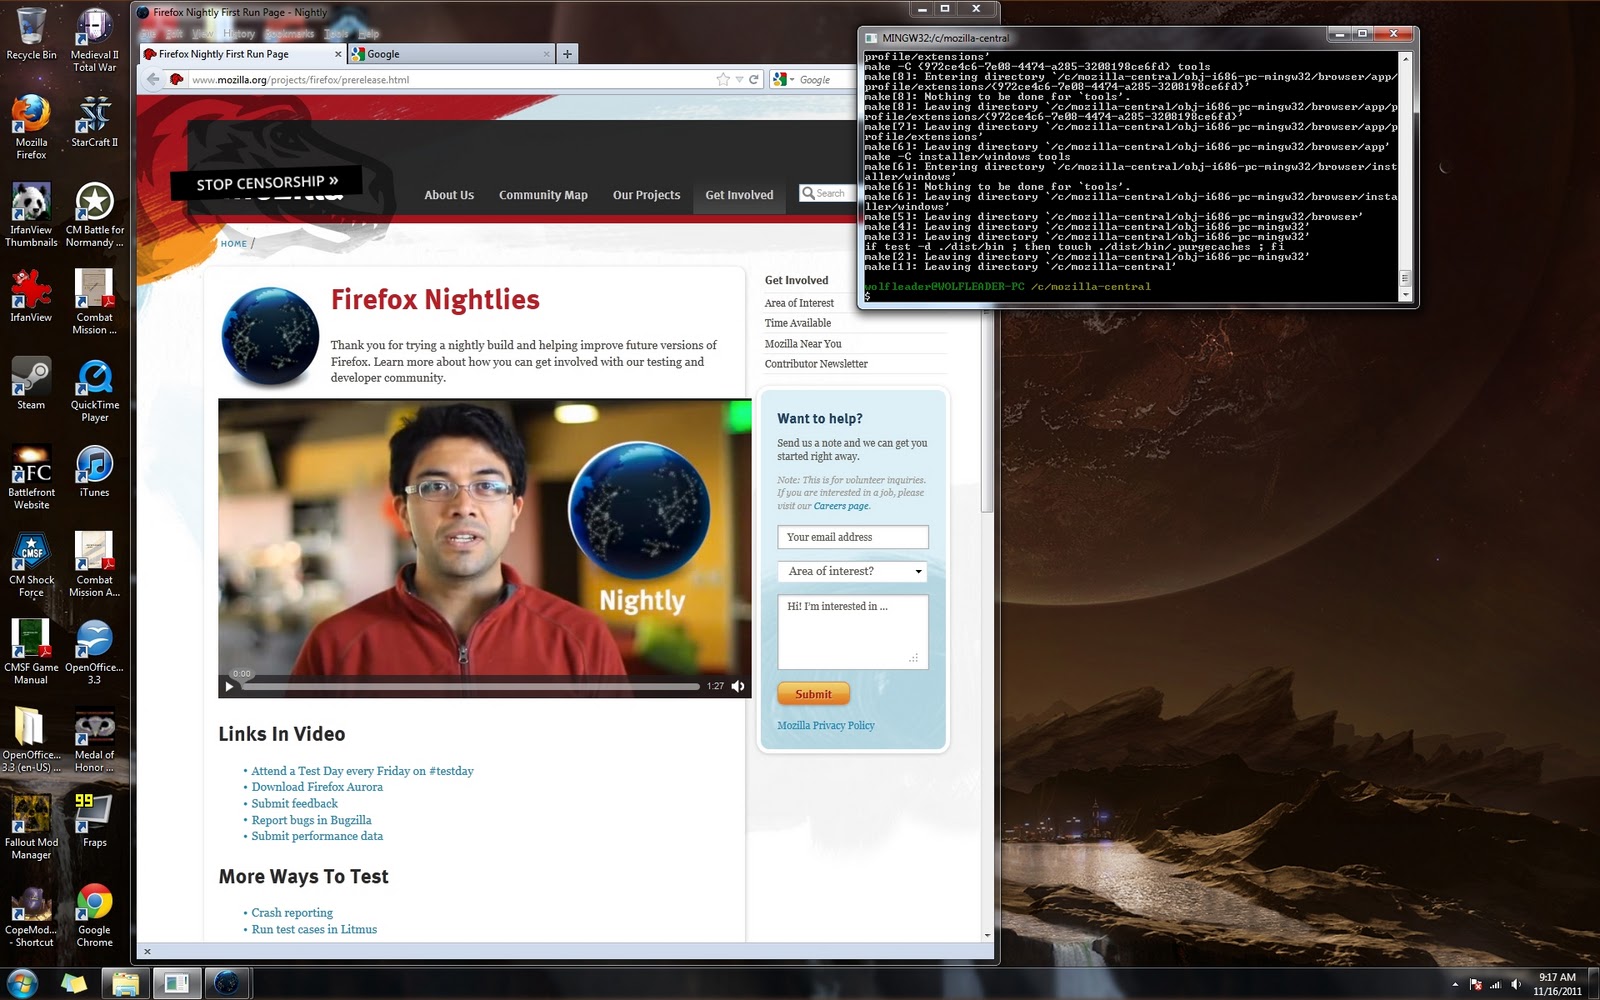Open the Area of Interest sidebar link

pyautogui.click(x=799, y=303)
